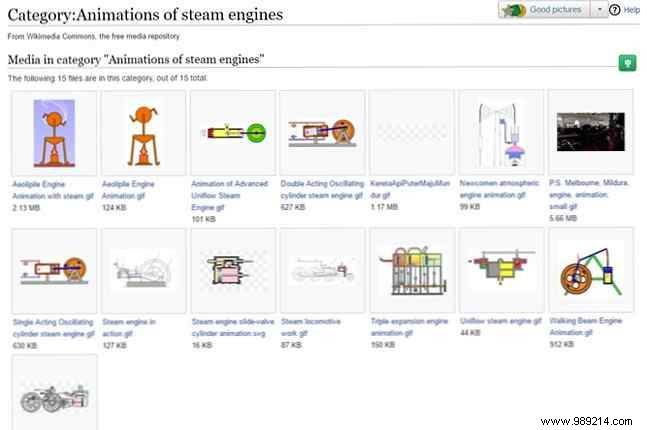Open Newcomen atmospheric engine thumbnail
This screenshot has height=430, width=647.
pos(501,133)
